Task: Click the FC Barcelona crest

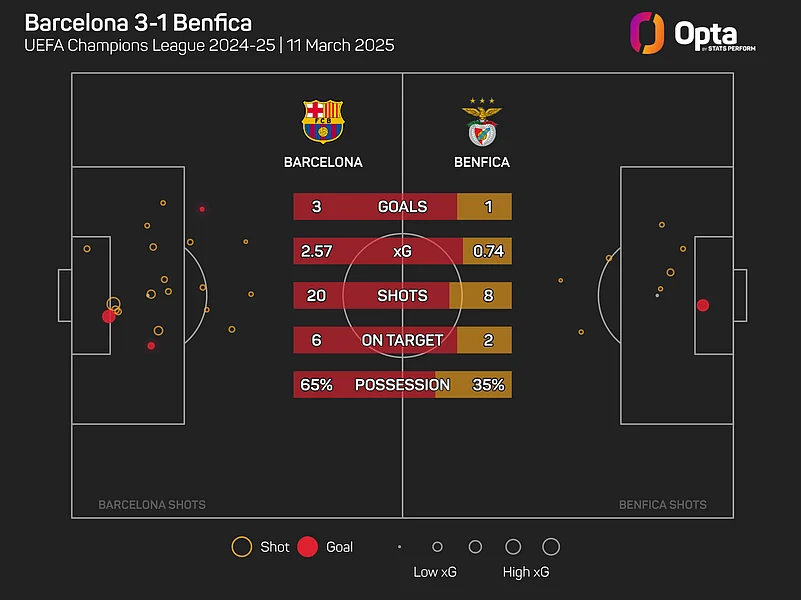Action: [323, 121]
